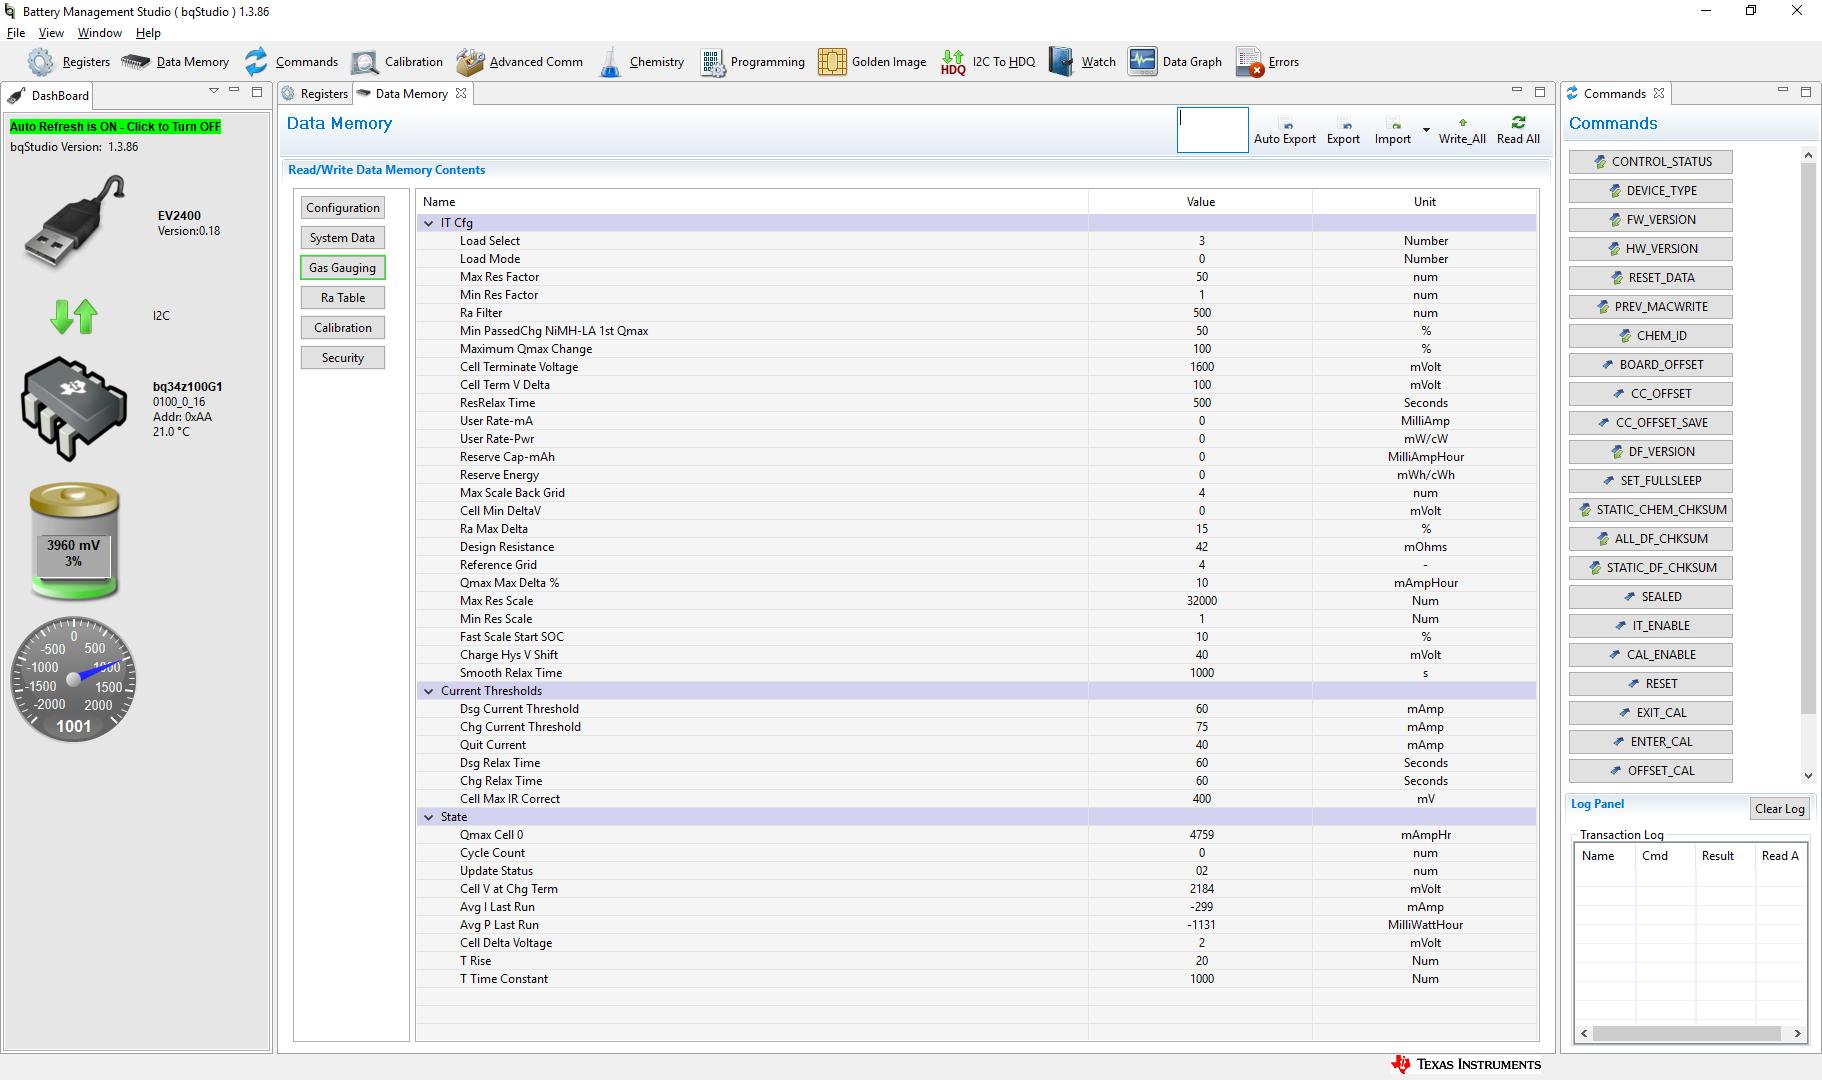The image size is (1822, 1080).
Task: Select the Configuration category button
Action: (x=343, y=208)
